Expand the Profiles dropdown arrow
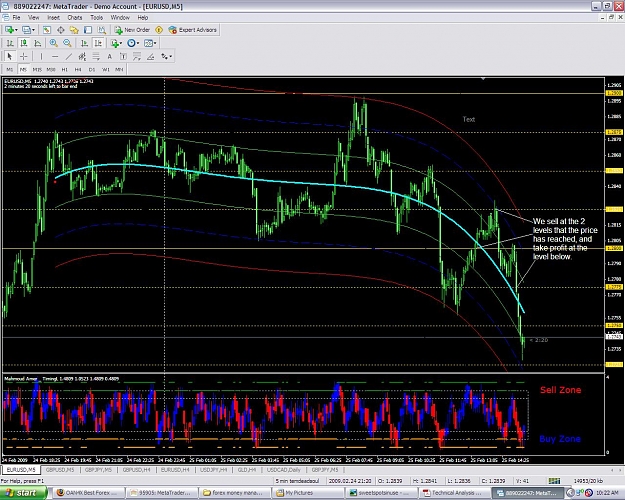Image resolution: width=625 pixels, height=500 pixels. pyautogui.click(x=33, y=30)
